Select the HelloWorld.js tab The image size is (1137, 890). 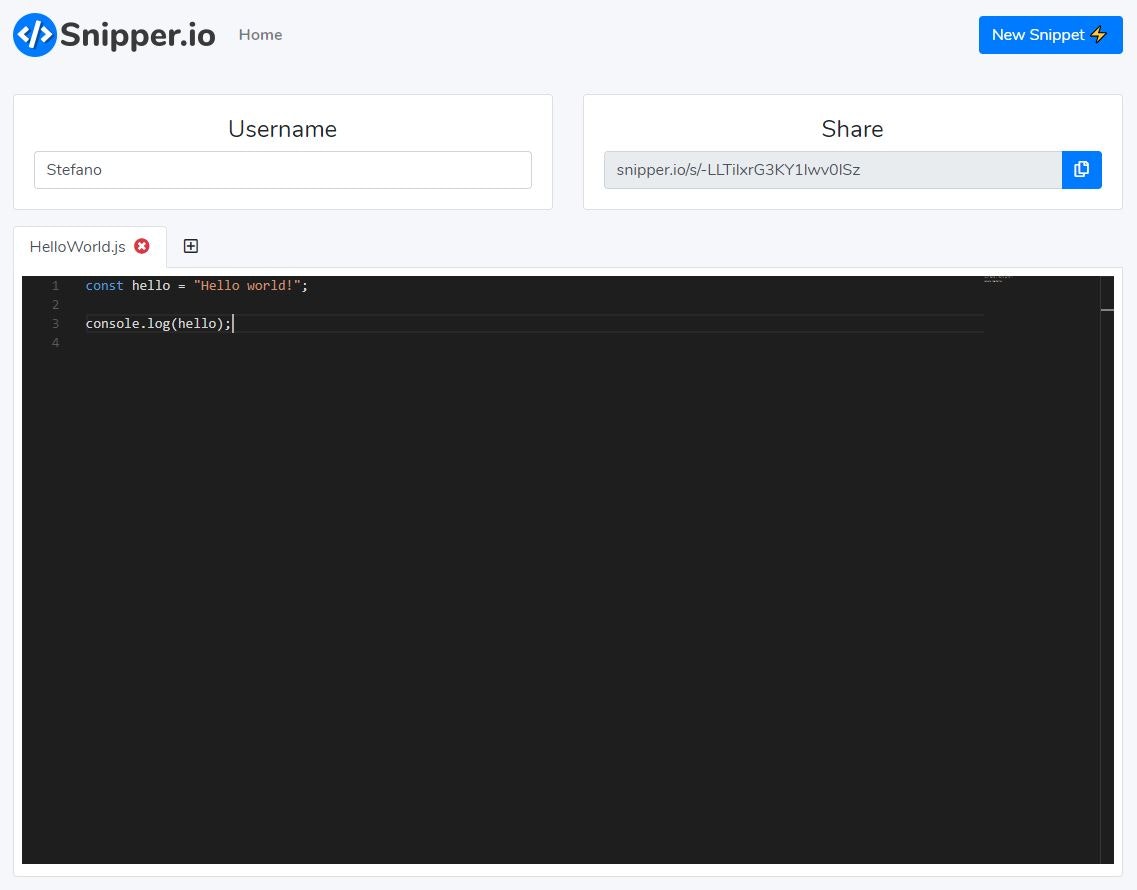point(76,246)
